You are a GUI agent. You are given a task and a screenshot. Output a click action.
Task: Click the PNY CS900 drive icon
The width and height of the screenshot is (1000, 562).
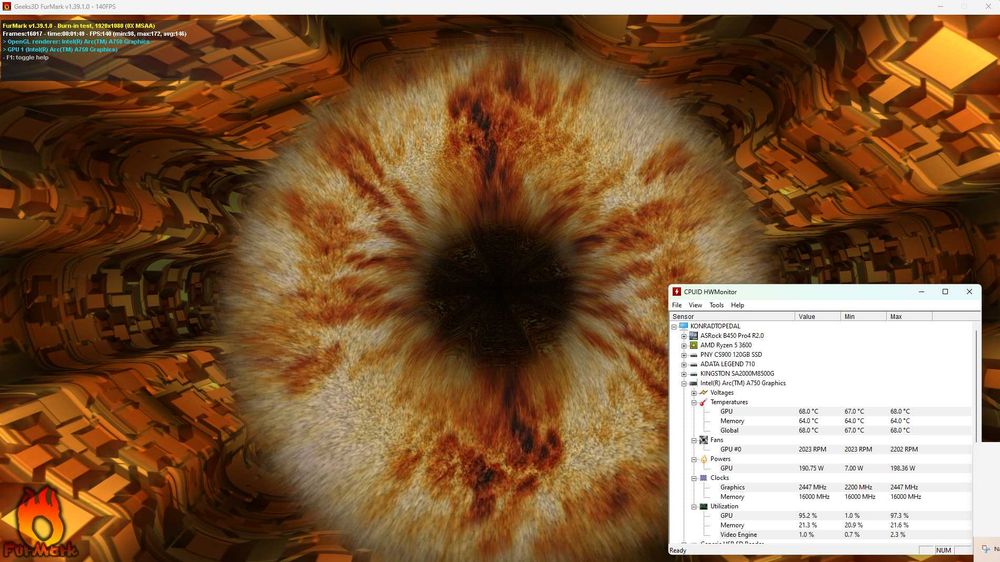click(x=693, y=355)
